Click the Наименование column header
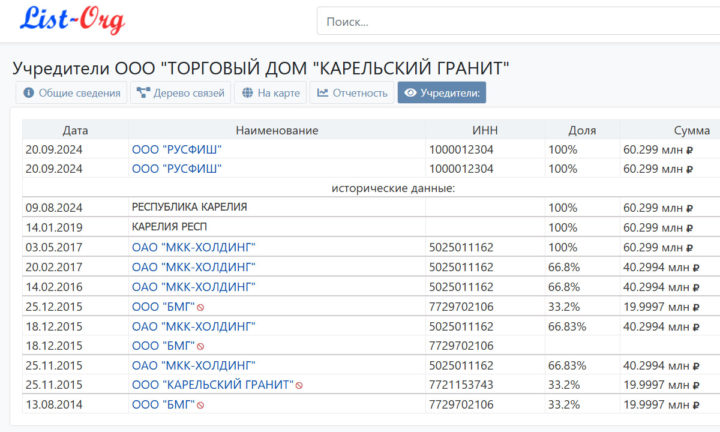The width and height of the screenshot is (720, 432). click(277, 130)
